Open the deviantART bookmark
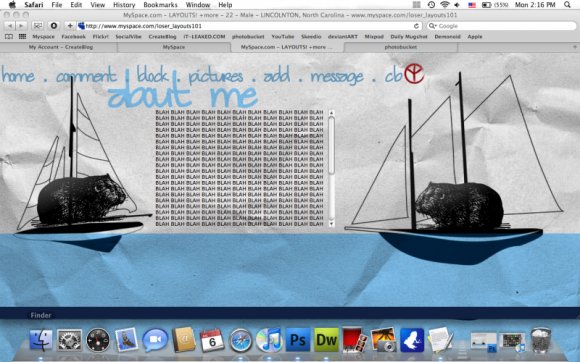Screen dimensions: 580x362 click(x=343, y=37)
